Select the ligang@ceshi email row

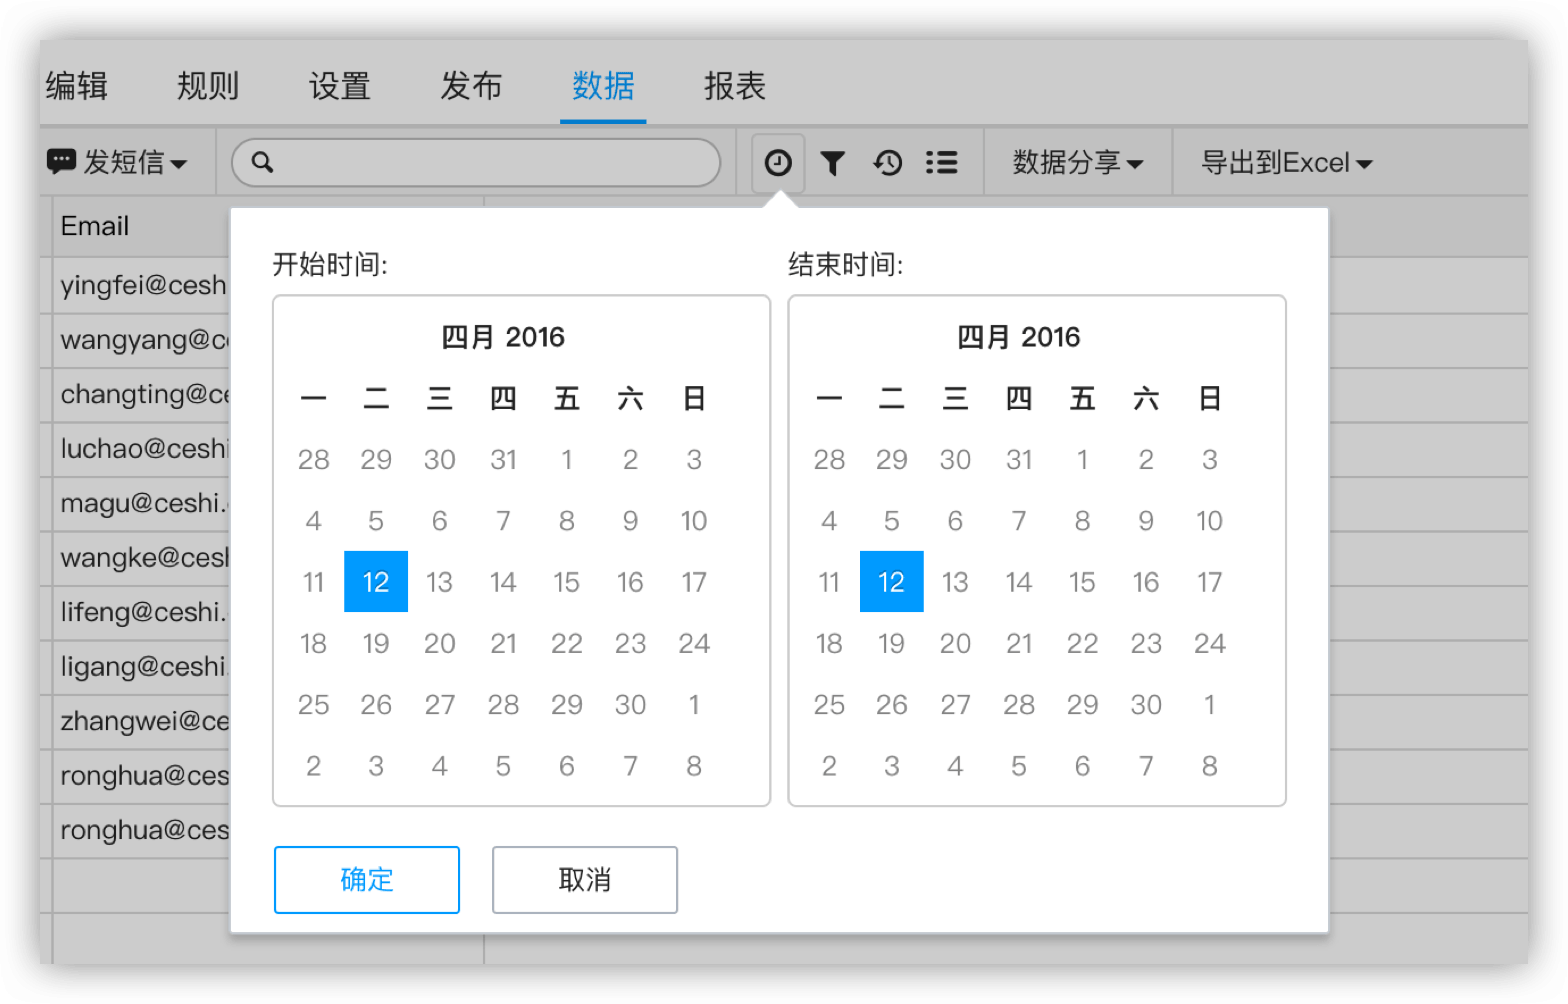(143, 666)
